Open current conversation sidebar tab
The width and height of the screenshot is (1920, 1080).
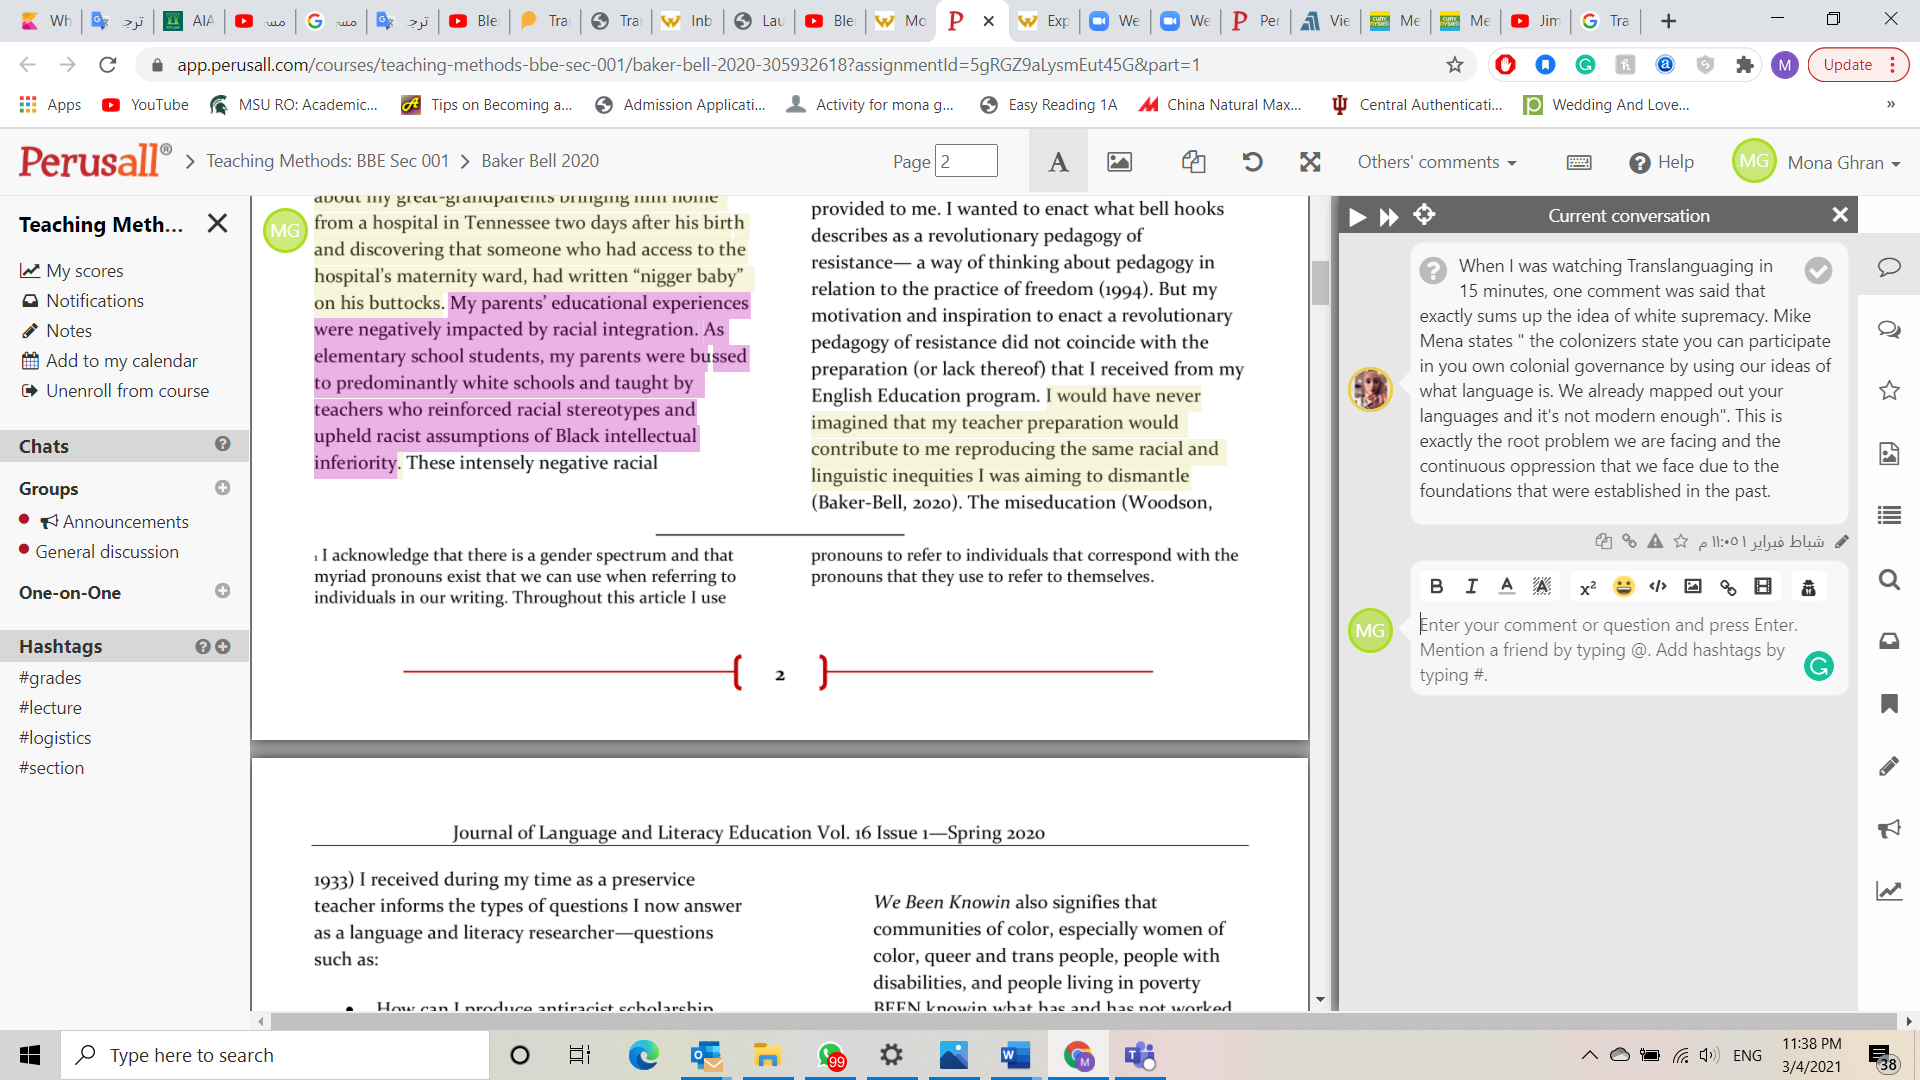pyautogui.click(x=1889, y=267)
